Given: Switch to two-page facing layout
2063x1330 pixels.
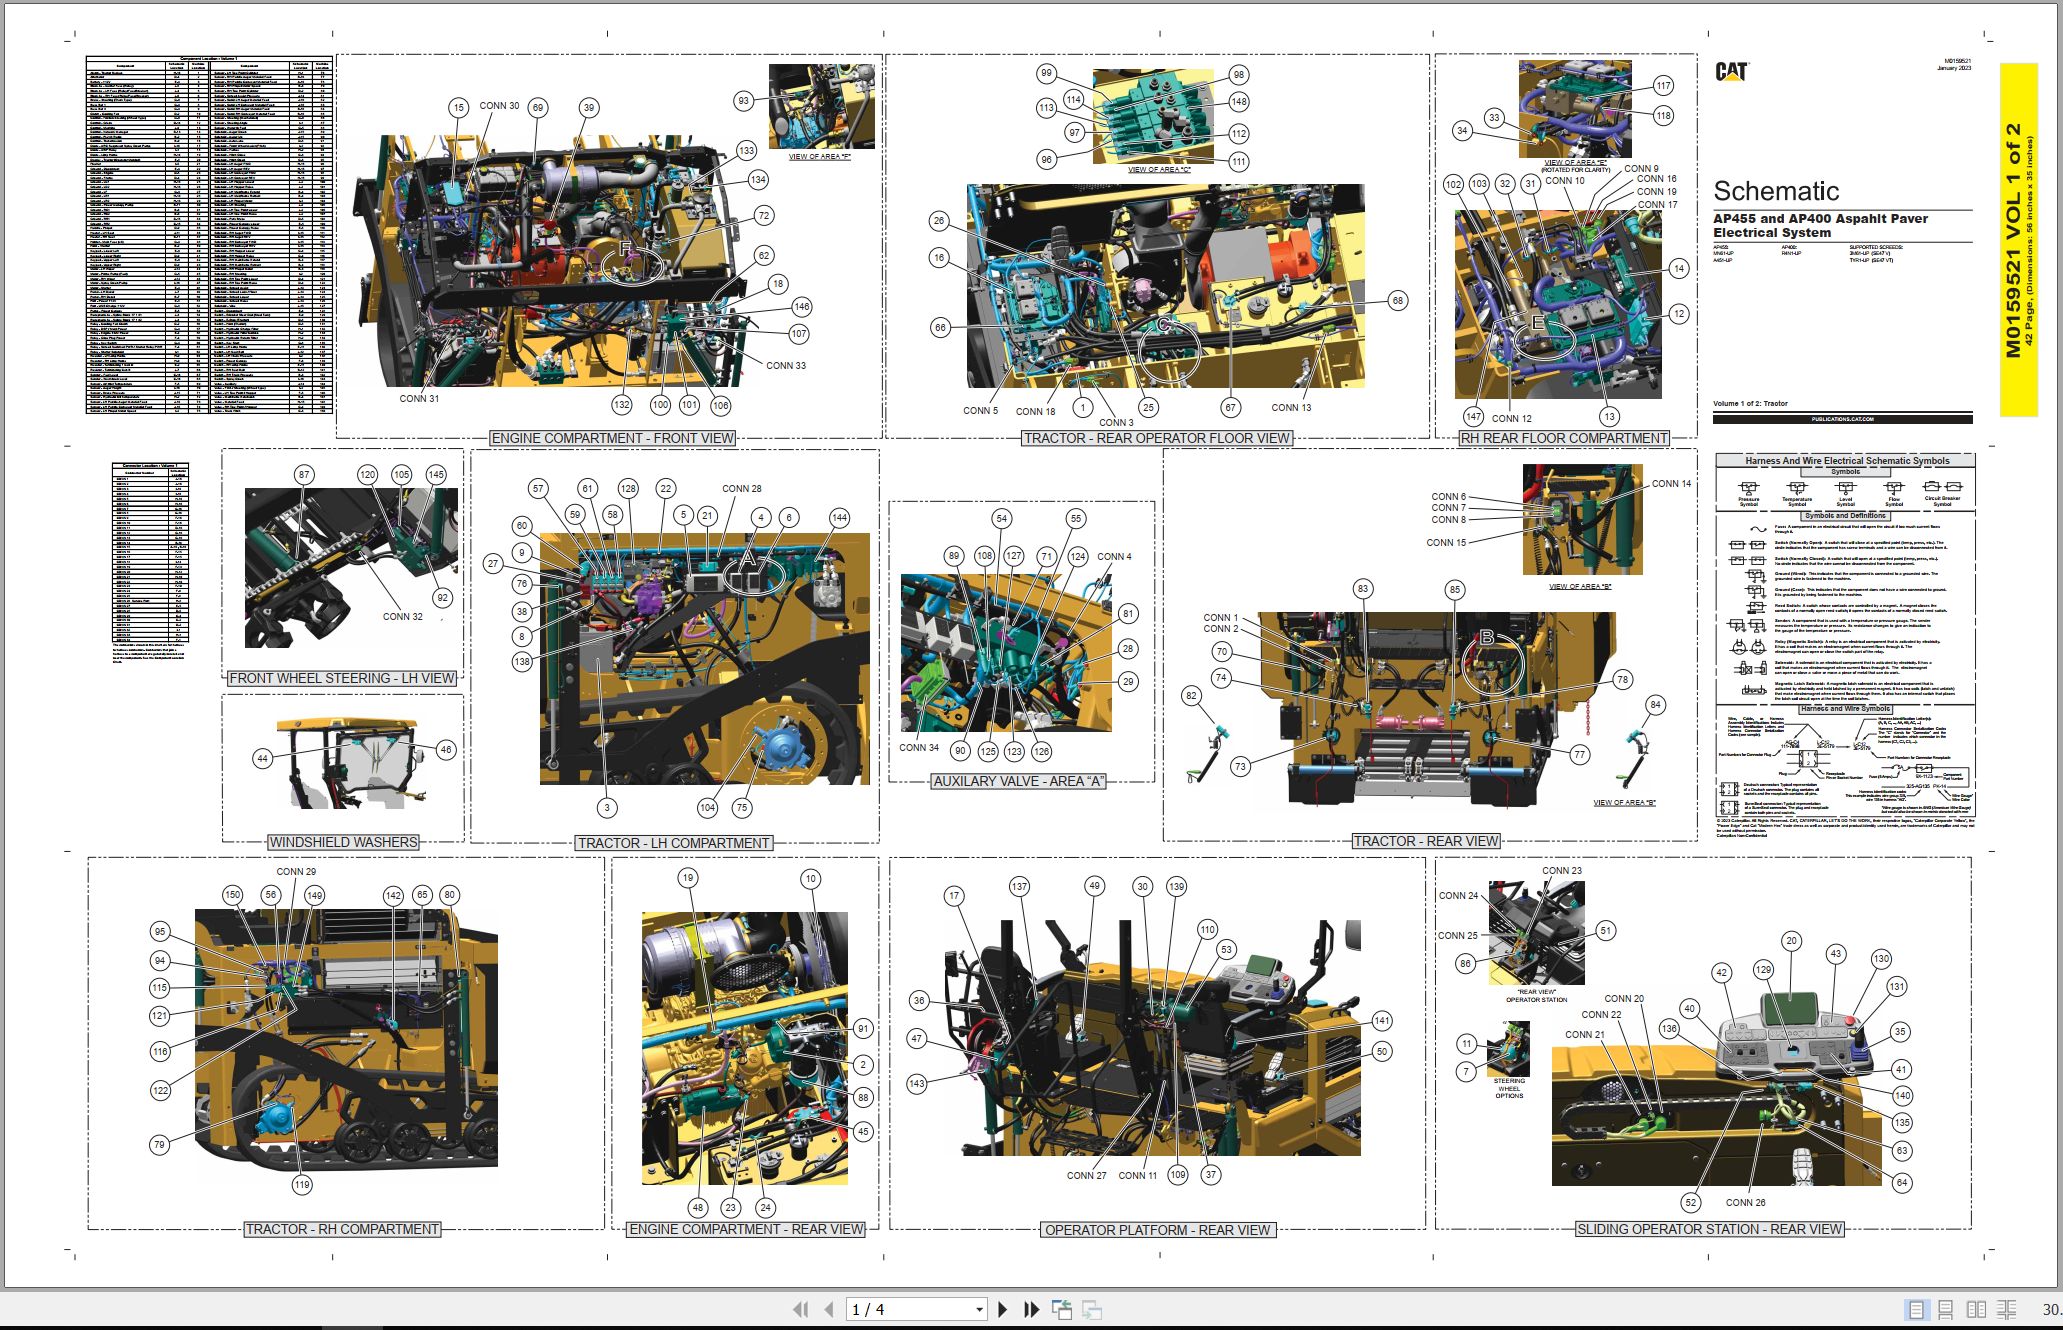Looking at the screenshot, I should click(x=1976, y=1309).
